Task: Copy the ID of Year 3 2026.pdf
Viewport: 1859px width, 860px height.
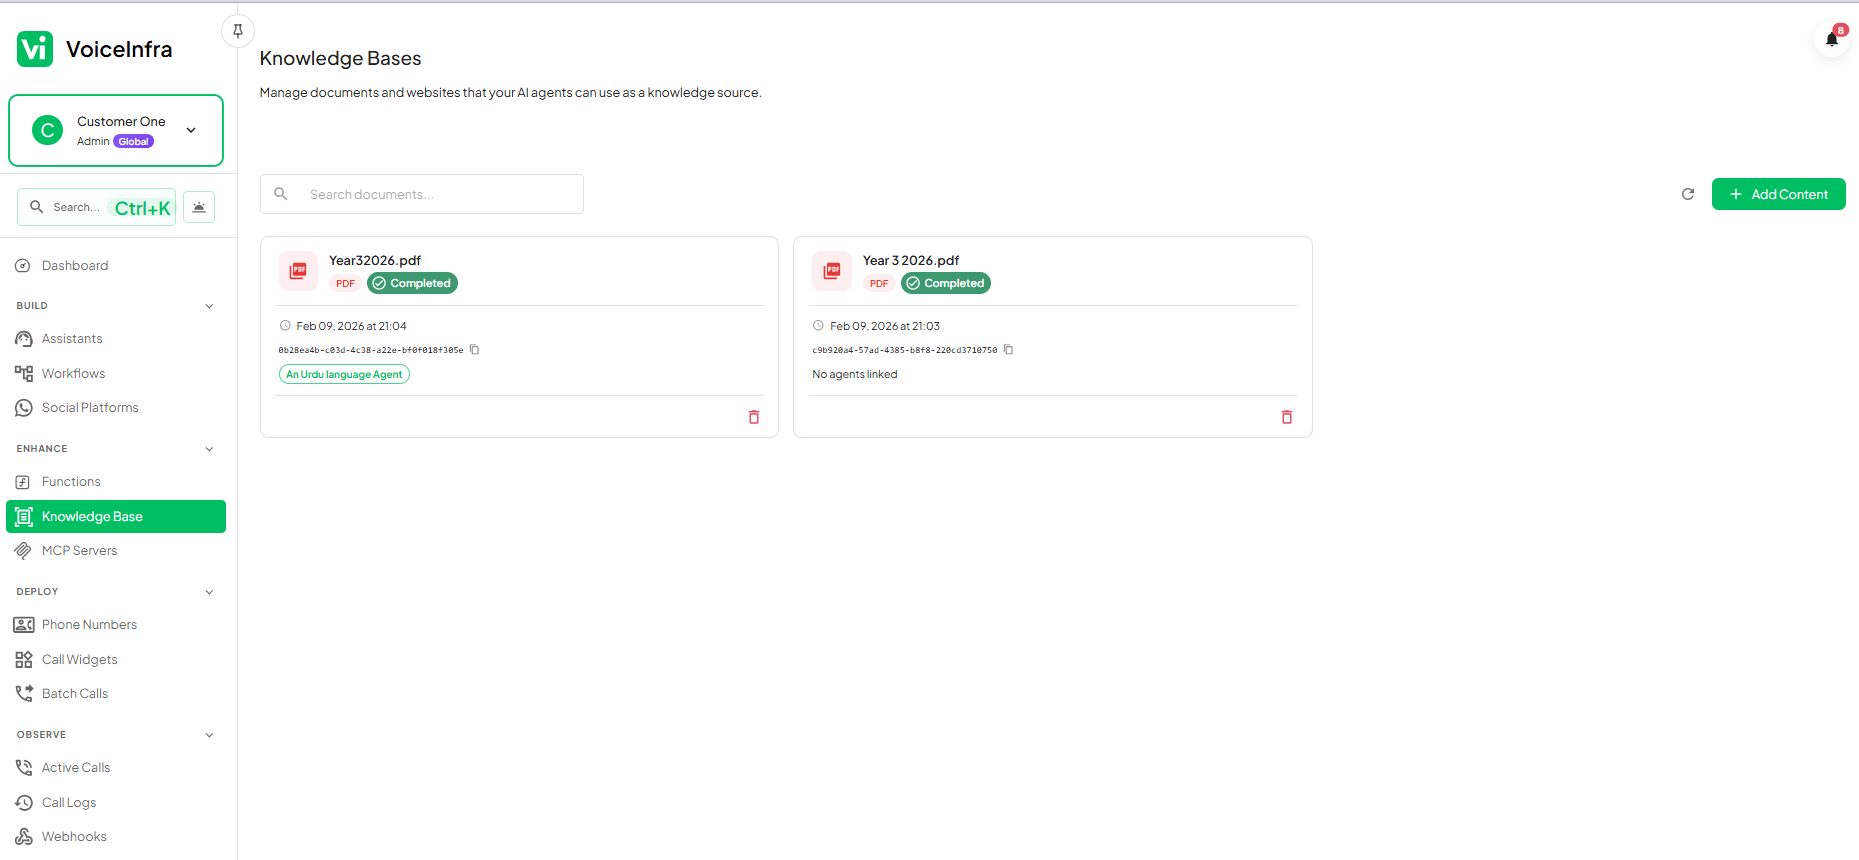Action: (1009, 350)
